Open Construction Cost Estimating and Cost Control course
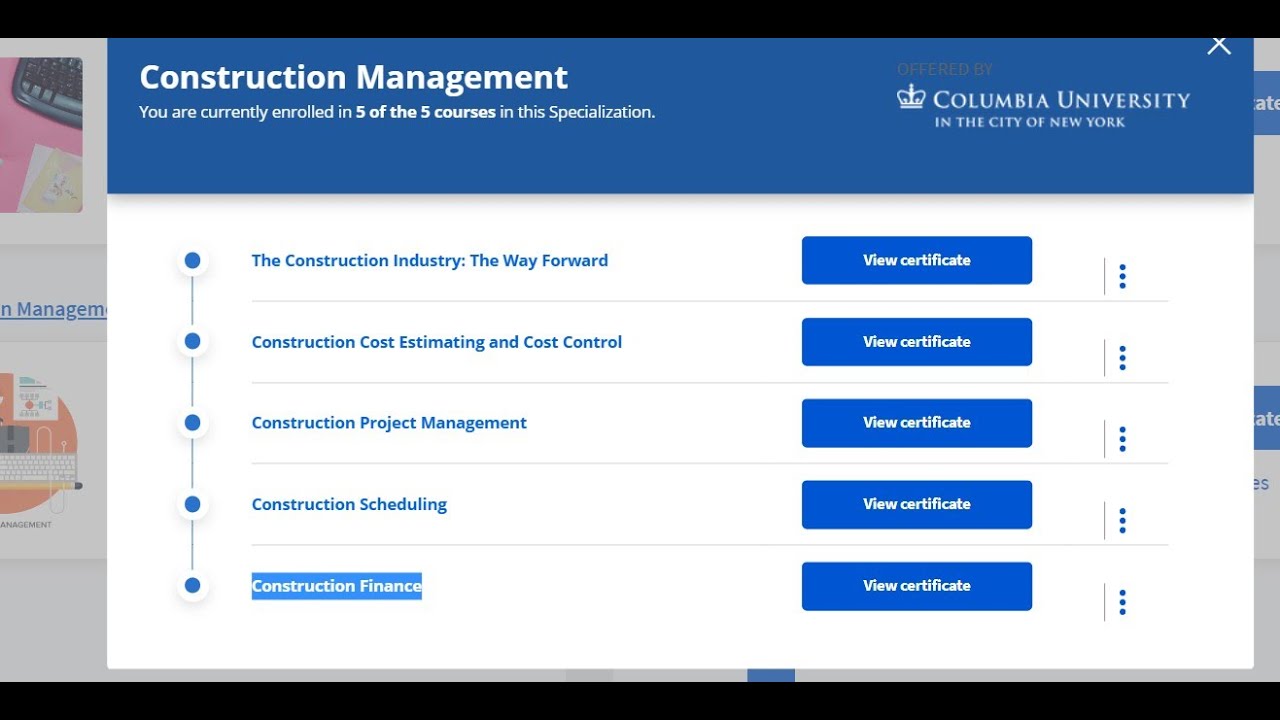1280x720 pixels. click(x=437, y=342)
